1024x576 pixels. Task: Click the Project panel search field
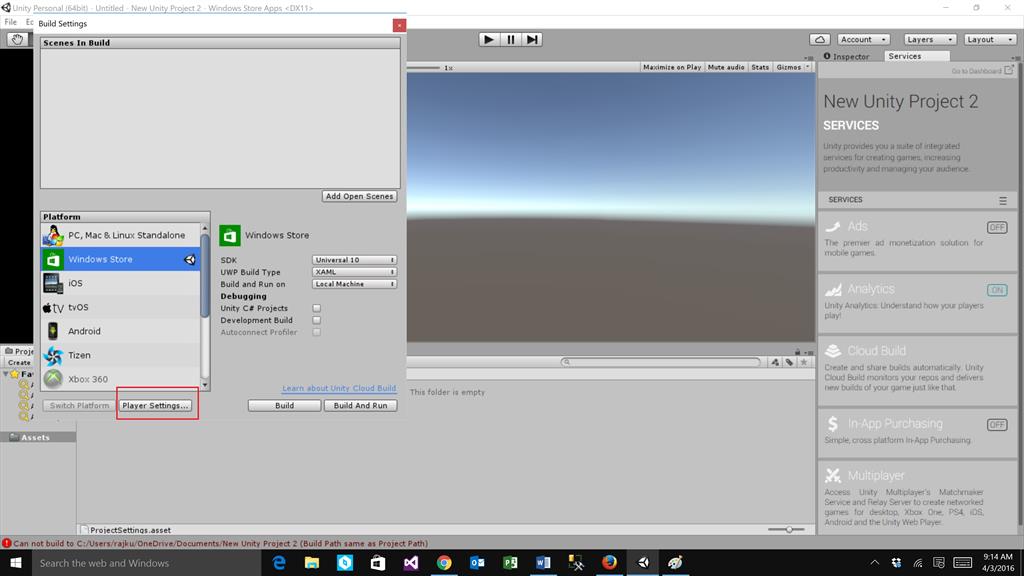point(660,362)
